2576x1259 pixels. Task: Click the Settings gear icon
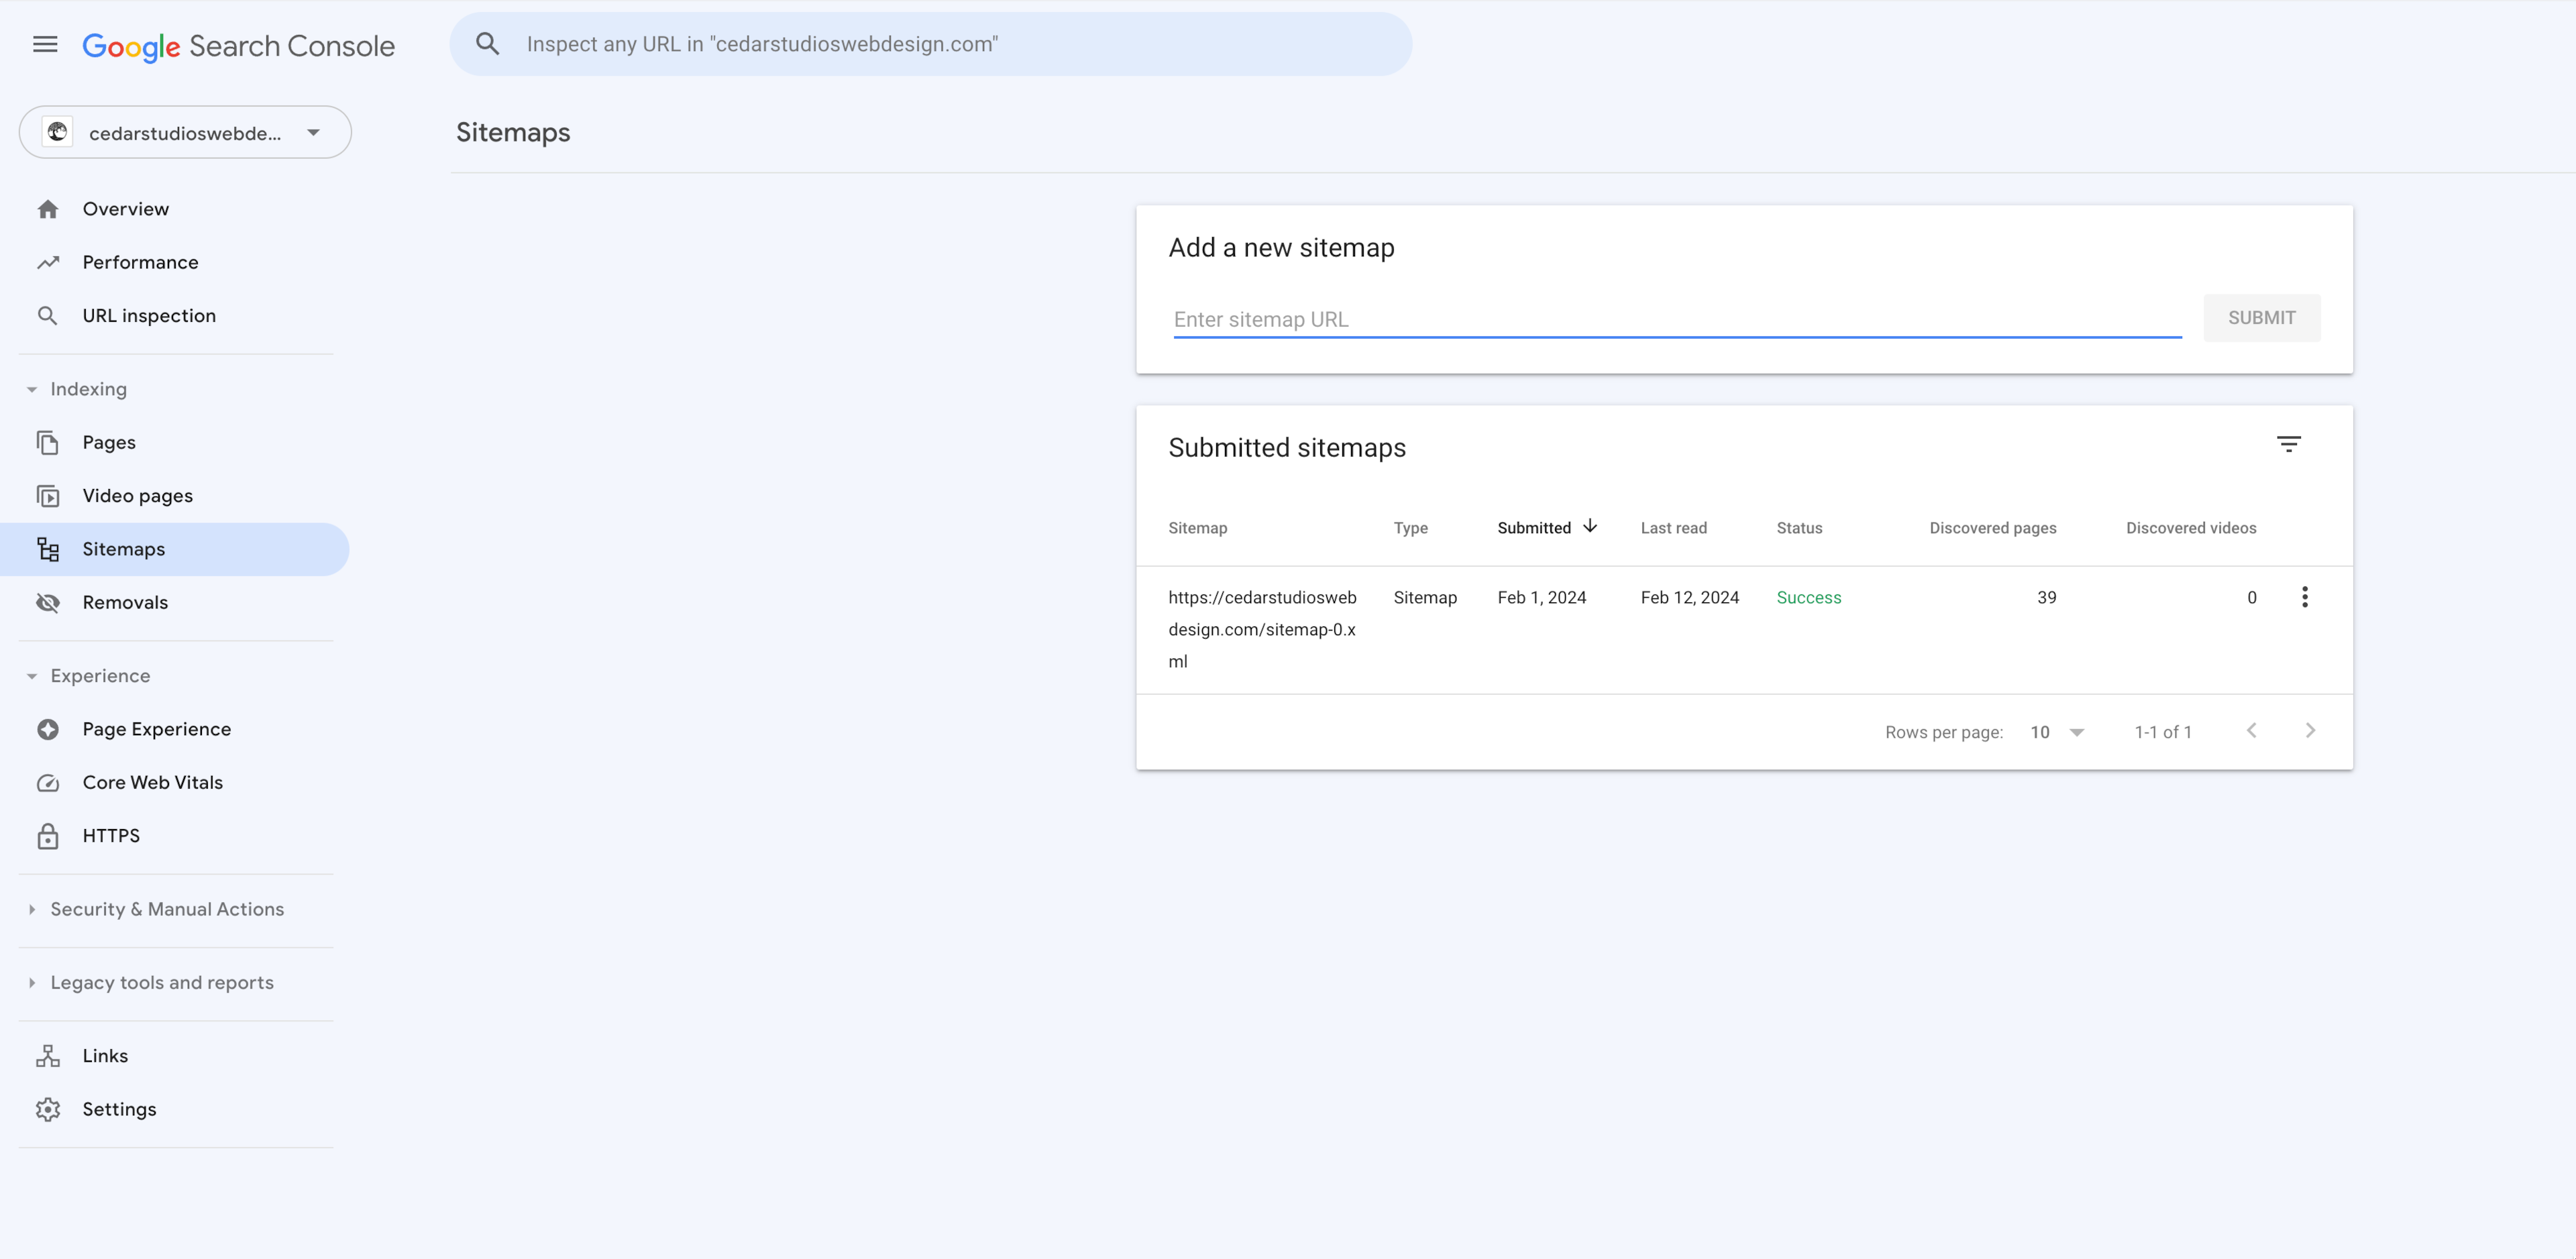coord(48,1109)
